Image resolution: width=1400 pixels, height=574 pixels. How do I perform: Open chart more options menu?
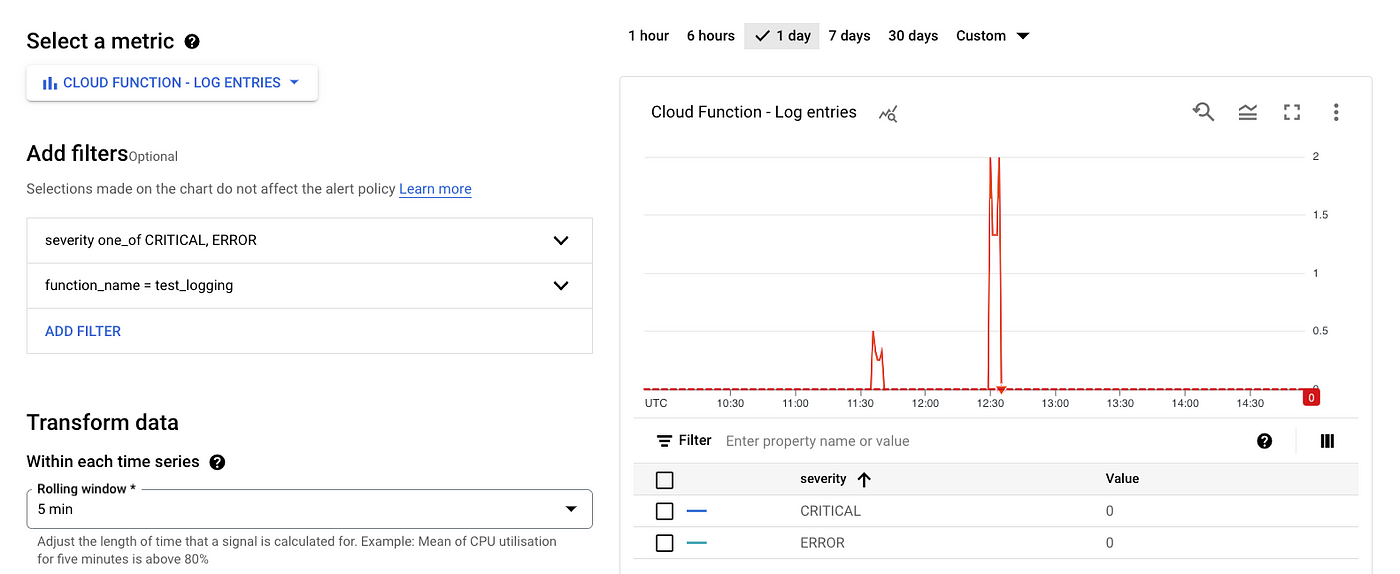pyautogui.click(x=1336, y=113)
